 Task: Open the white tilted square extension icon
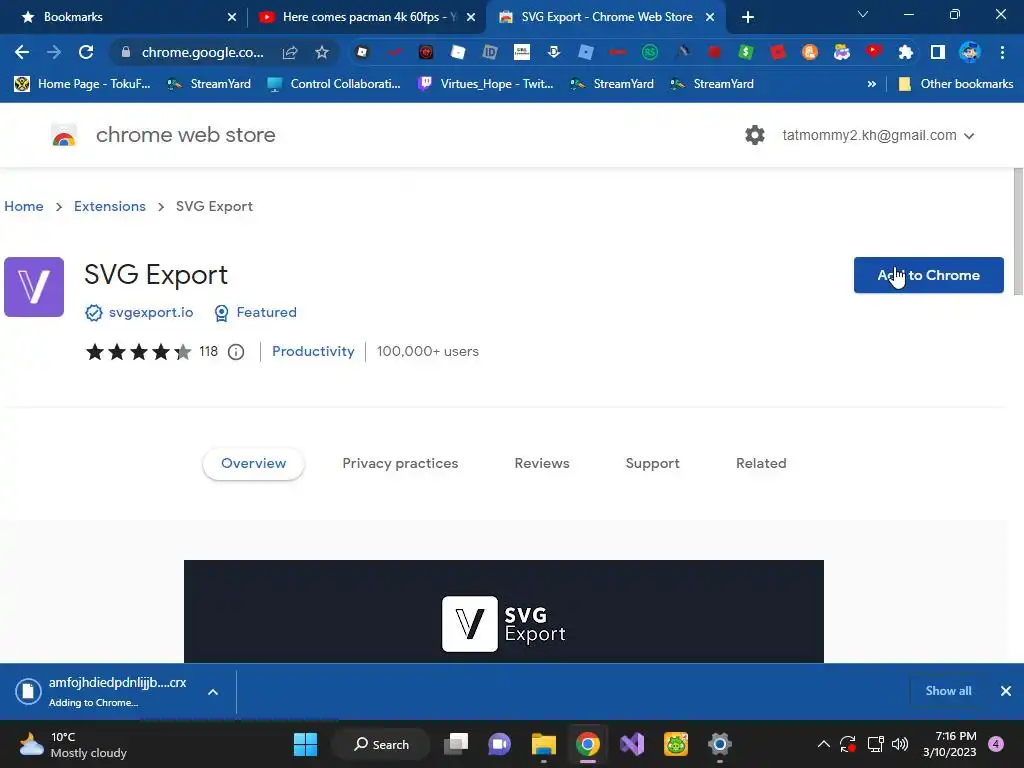pyautogui.click(x=458, y=52)
